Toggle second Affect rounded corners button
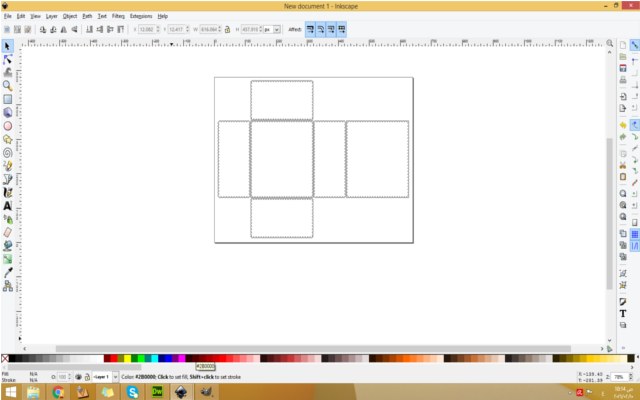640x400 pixels. (x=321, y=29)
